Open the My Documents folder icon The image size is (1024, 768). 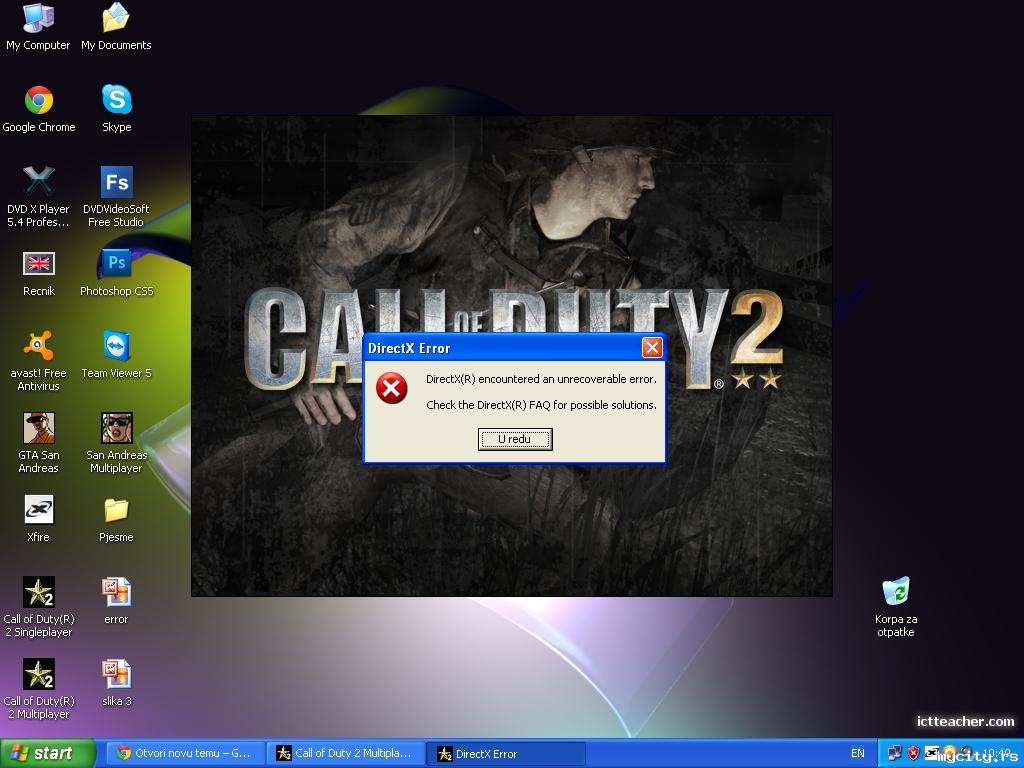[x=116, y=27]
